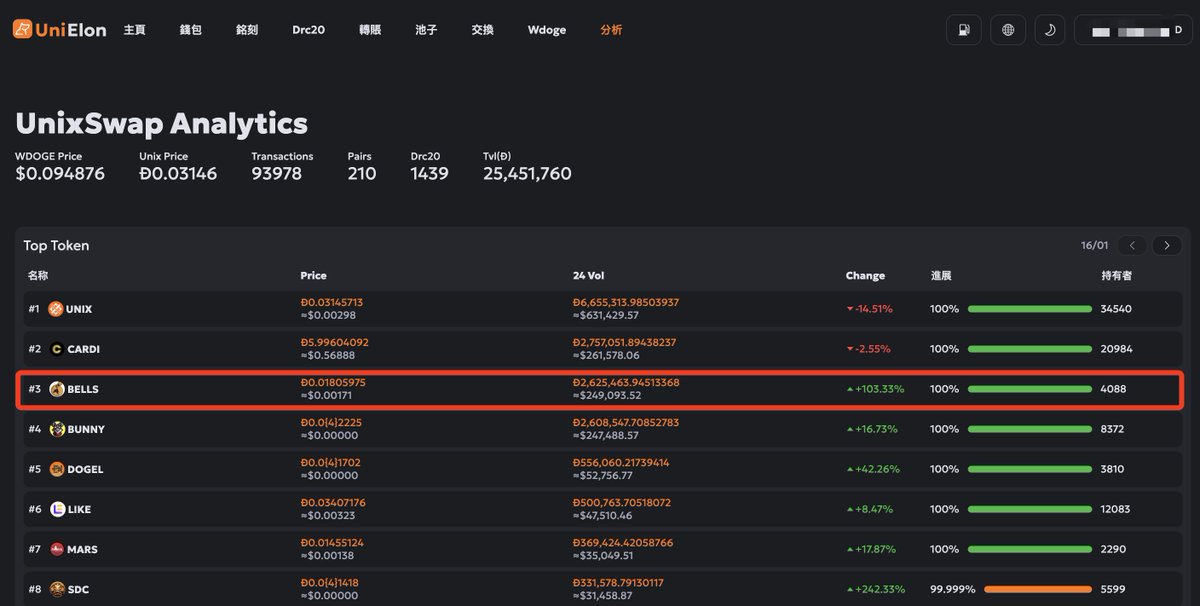The image size is (1200, 606).
Task: Click UNIX holders count 34540
Action: [x=1116, y=309]
